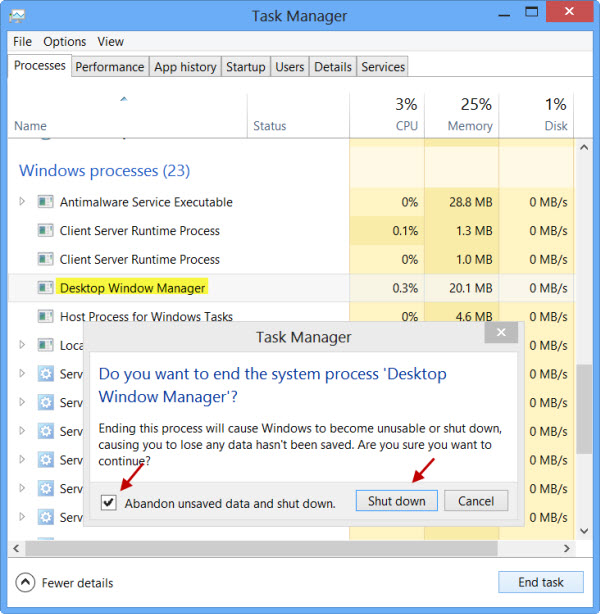Select Host Process for Windows Tasks
The height and width of the screenshot is (614, 600).
coord(146,316)
